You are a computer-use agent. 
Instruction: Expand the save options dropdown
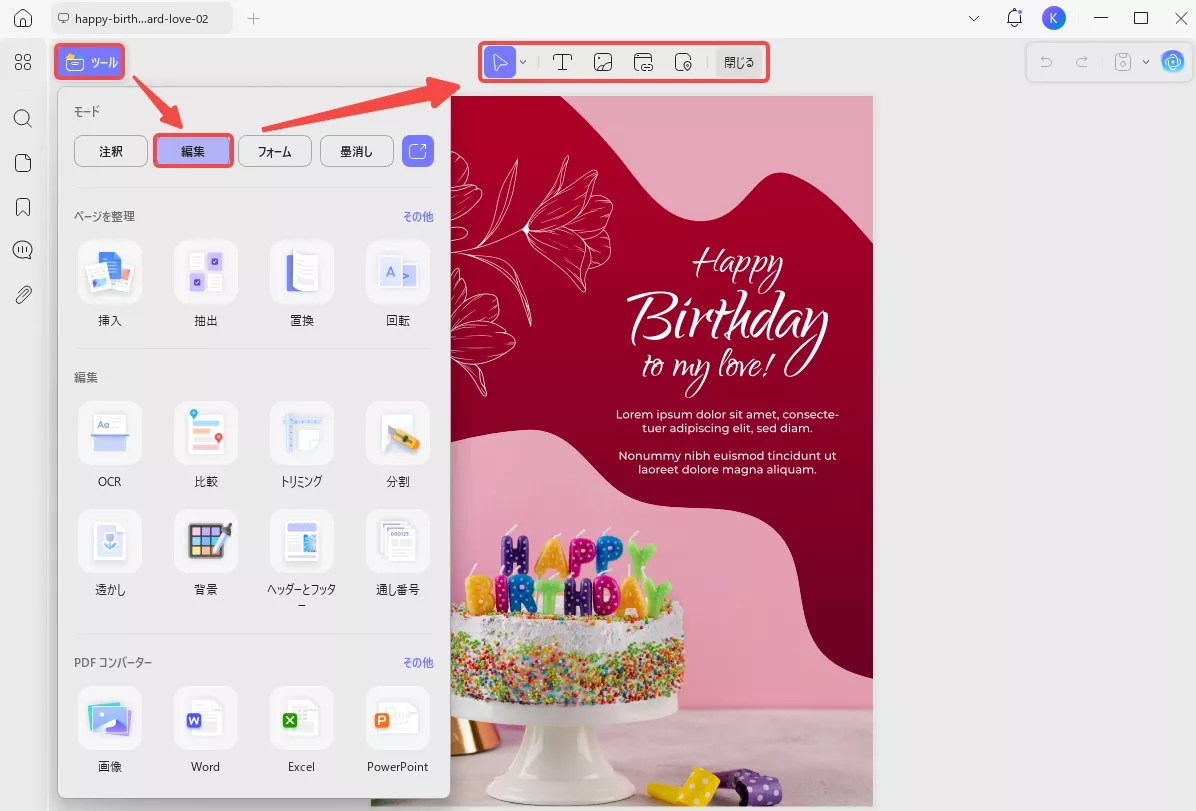pos(1146,61)
